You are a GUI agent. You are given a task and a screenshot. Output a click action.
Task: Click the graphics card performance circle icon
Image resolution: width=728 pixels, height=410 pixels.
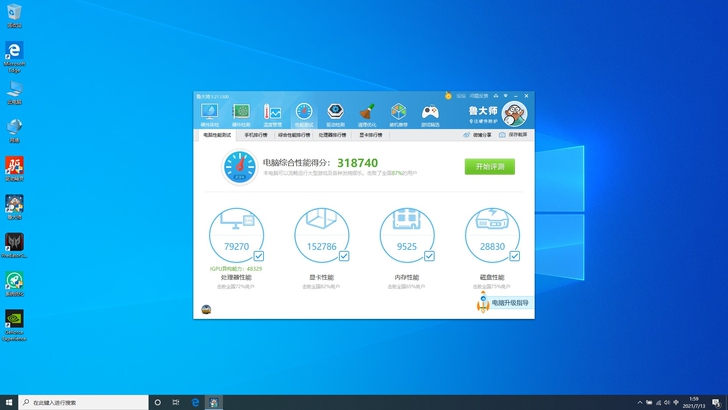322,235
